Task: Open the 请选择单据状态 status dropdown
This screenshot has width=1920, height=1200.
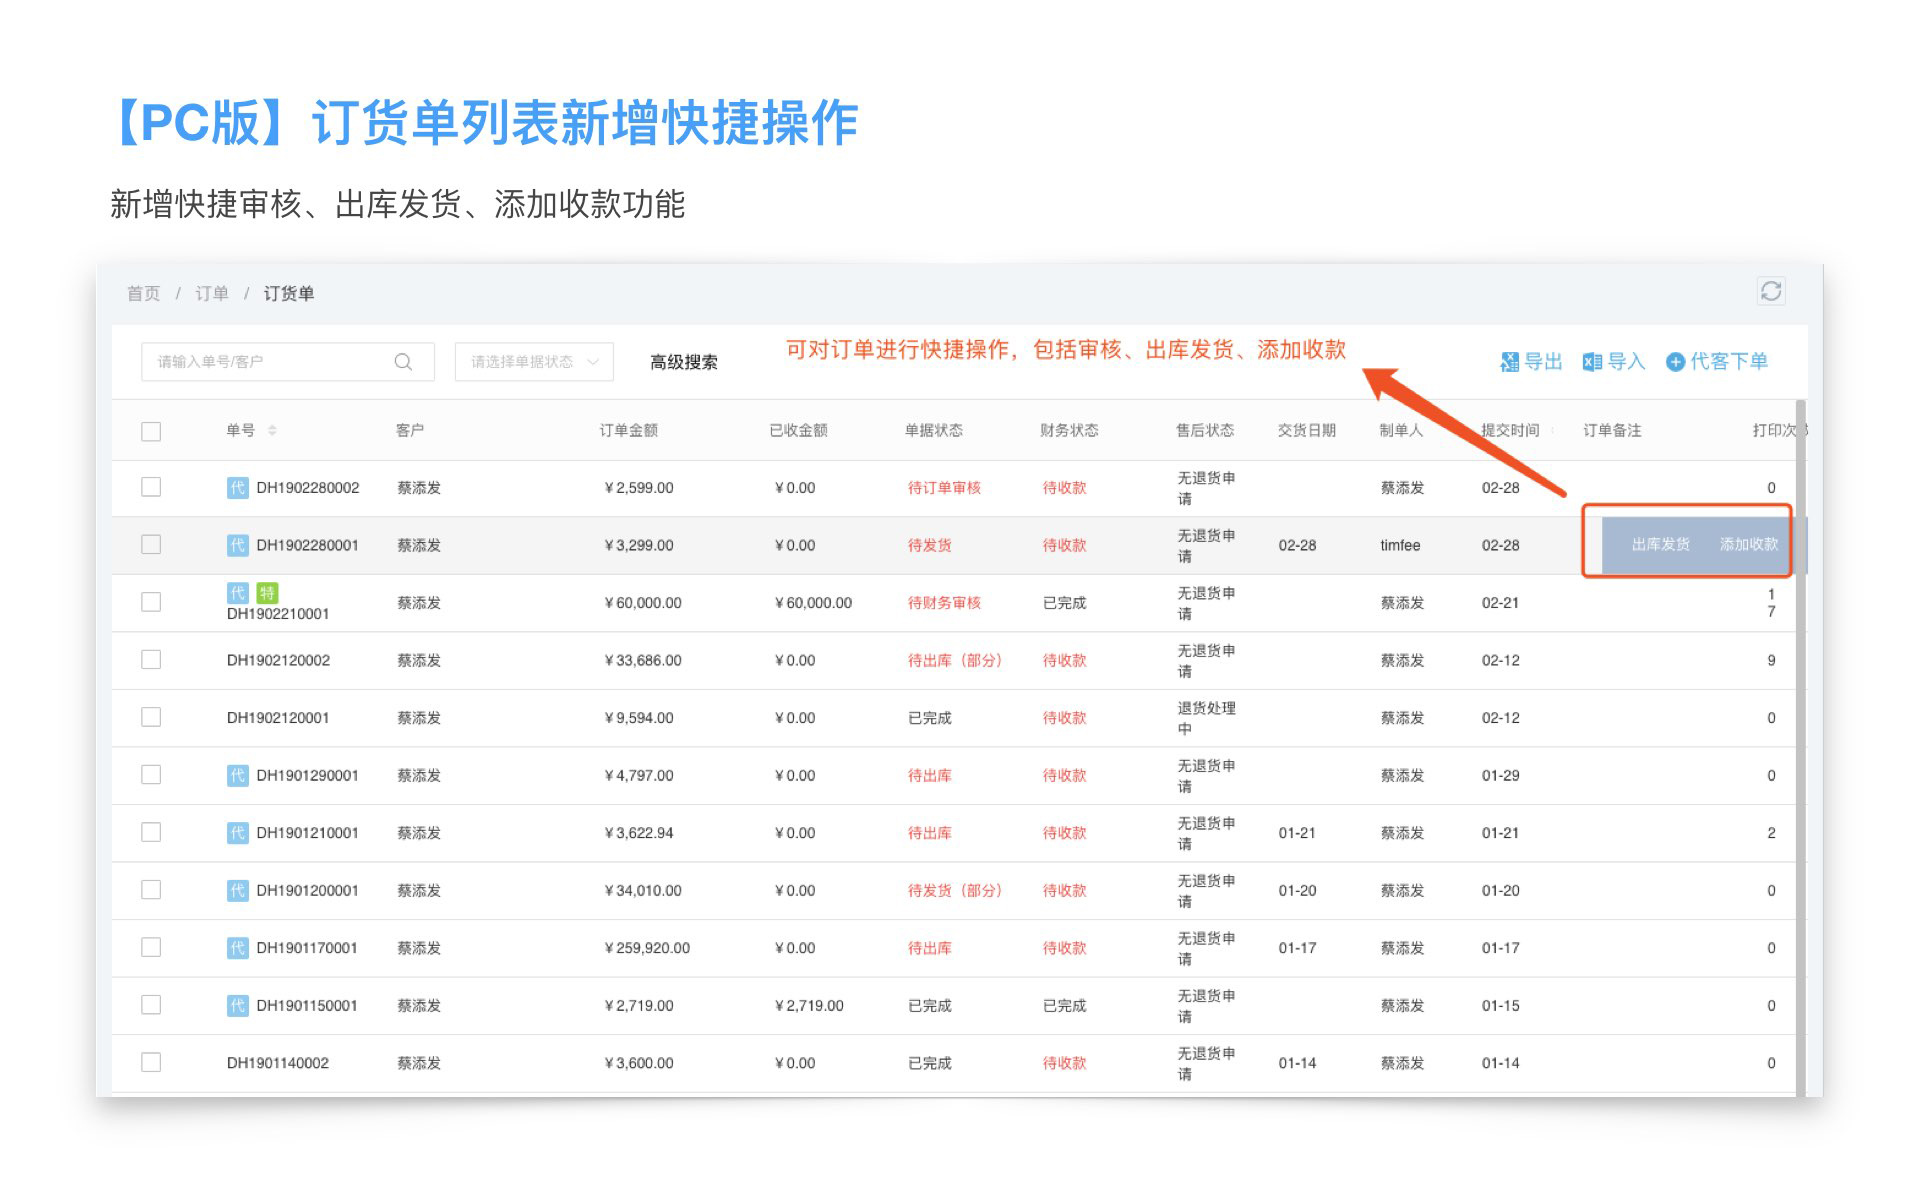Action: [x=534, y=362]
